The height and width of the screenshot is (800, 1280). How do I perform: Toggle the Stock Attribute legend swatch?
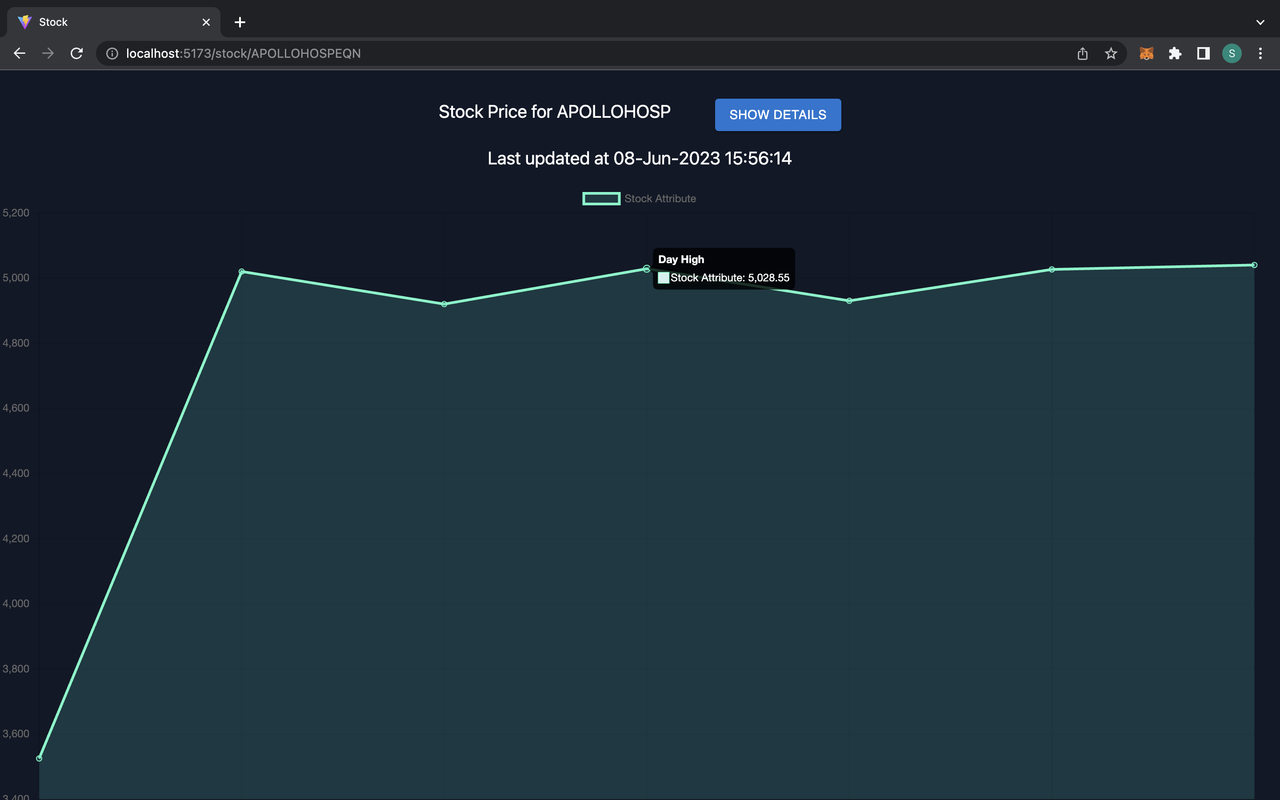click(601, 198)
